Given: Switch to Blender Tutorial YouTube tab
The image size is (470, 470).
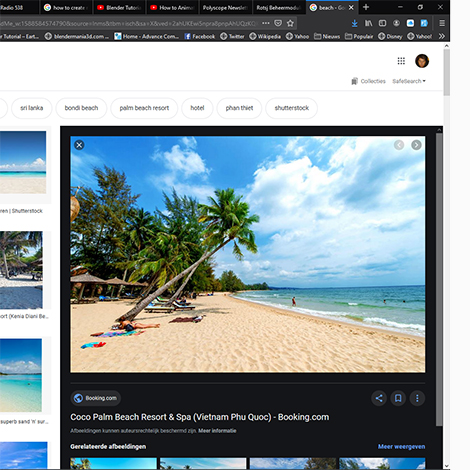Looking at the screenshot, I should pos(120,7).
